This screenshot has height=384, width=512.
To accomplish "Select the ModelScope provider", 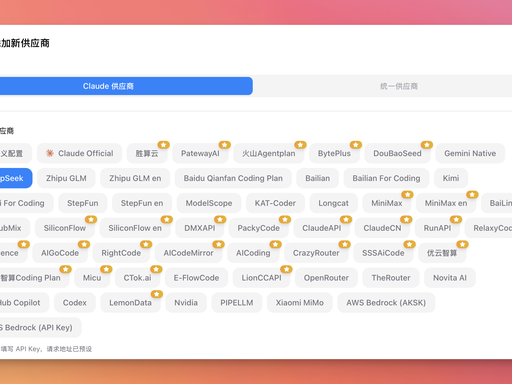I will coord(209,203).
